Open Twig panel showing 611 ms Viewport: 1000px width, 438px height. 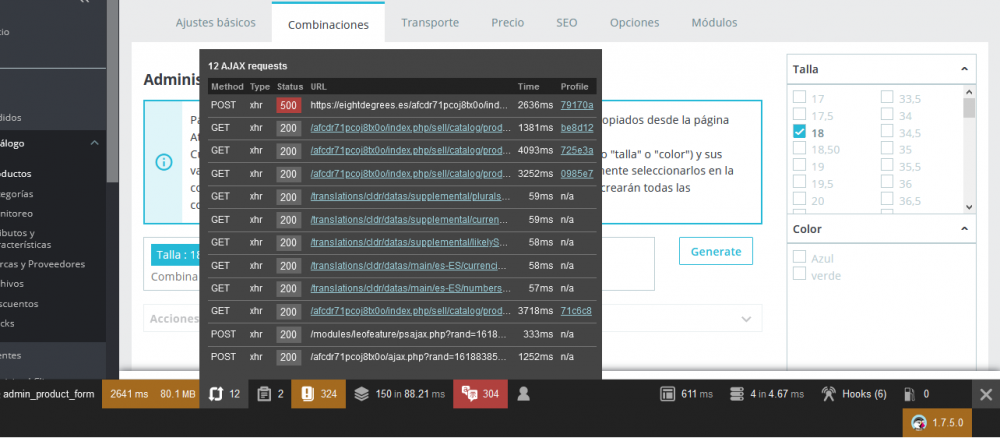coord(686,394)
